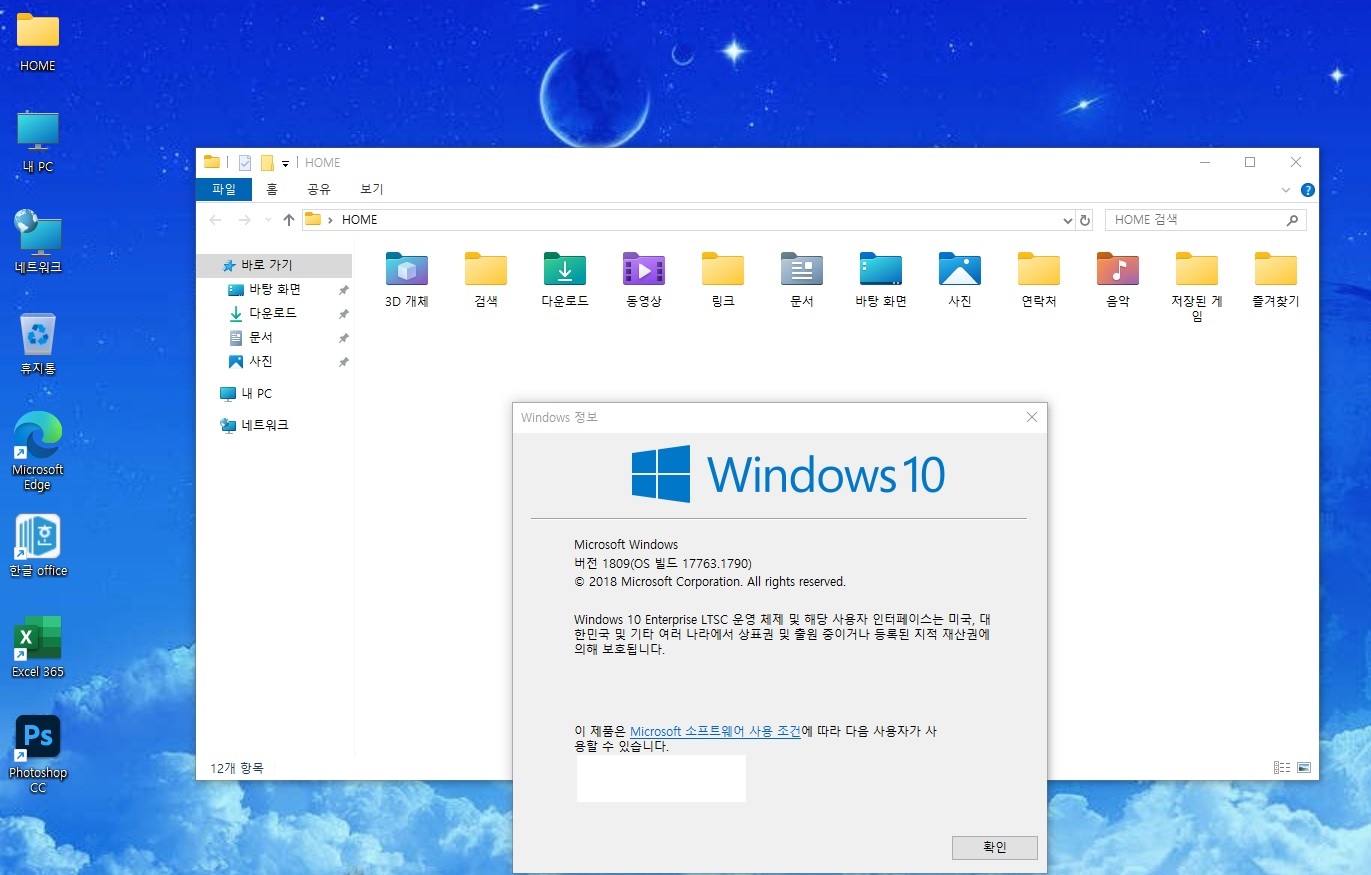Select the 문서 folder in file view
Image resolution: width=1371 pixels, height=875 pixels.
tap(802, 280)
